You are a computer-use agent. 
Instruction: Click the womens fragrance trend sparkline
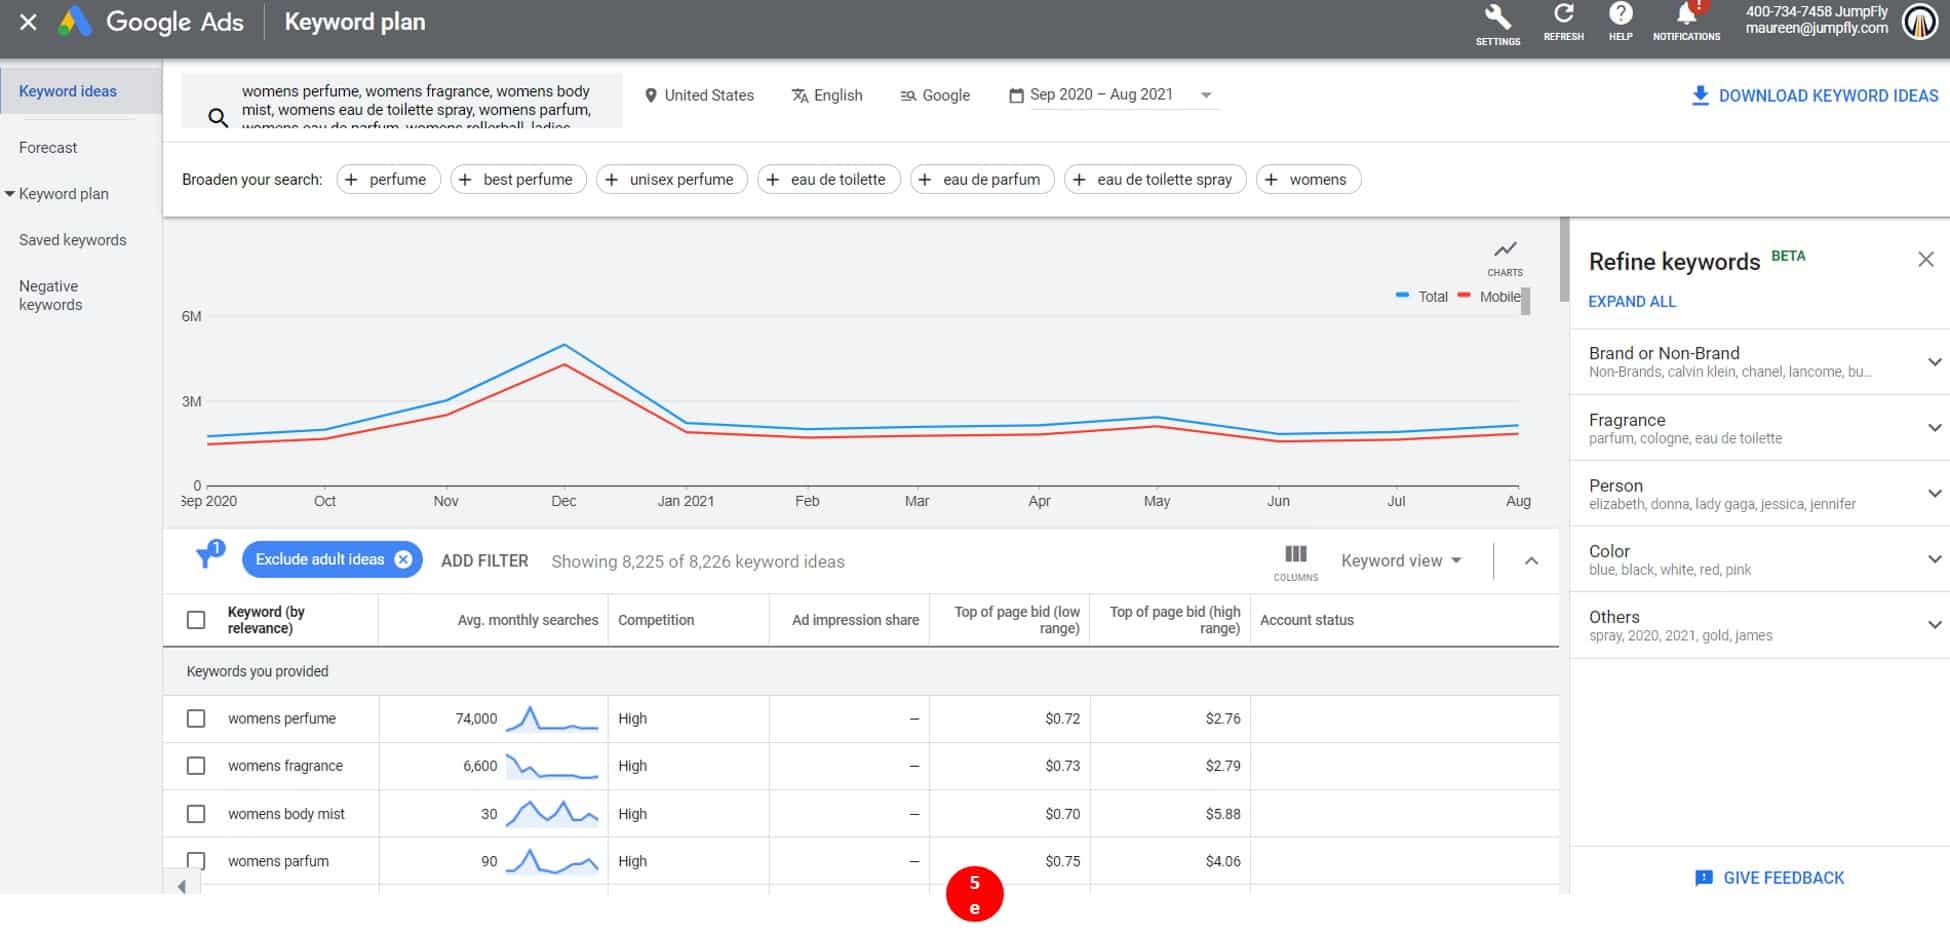coord(552,766)
